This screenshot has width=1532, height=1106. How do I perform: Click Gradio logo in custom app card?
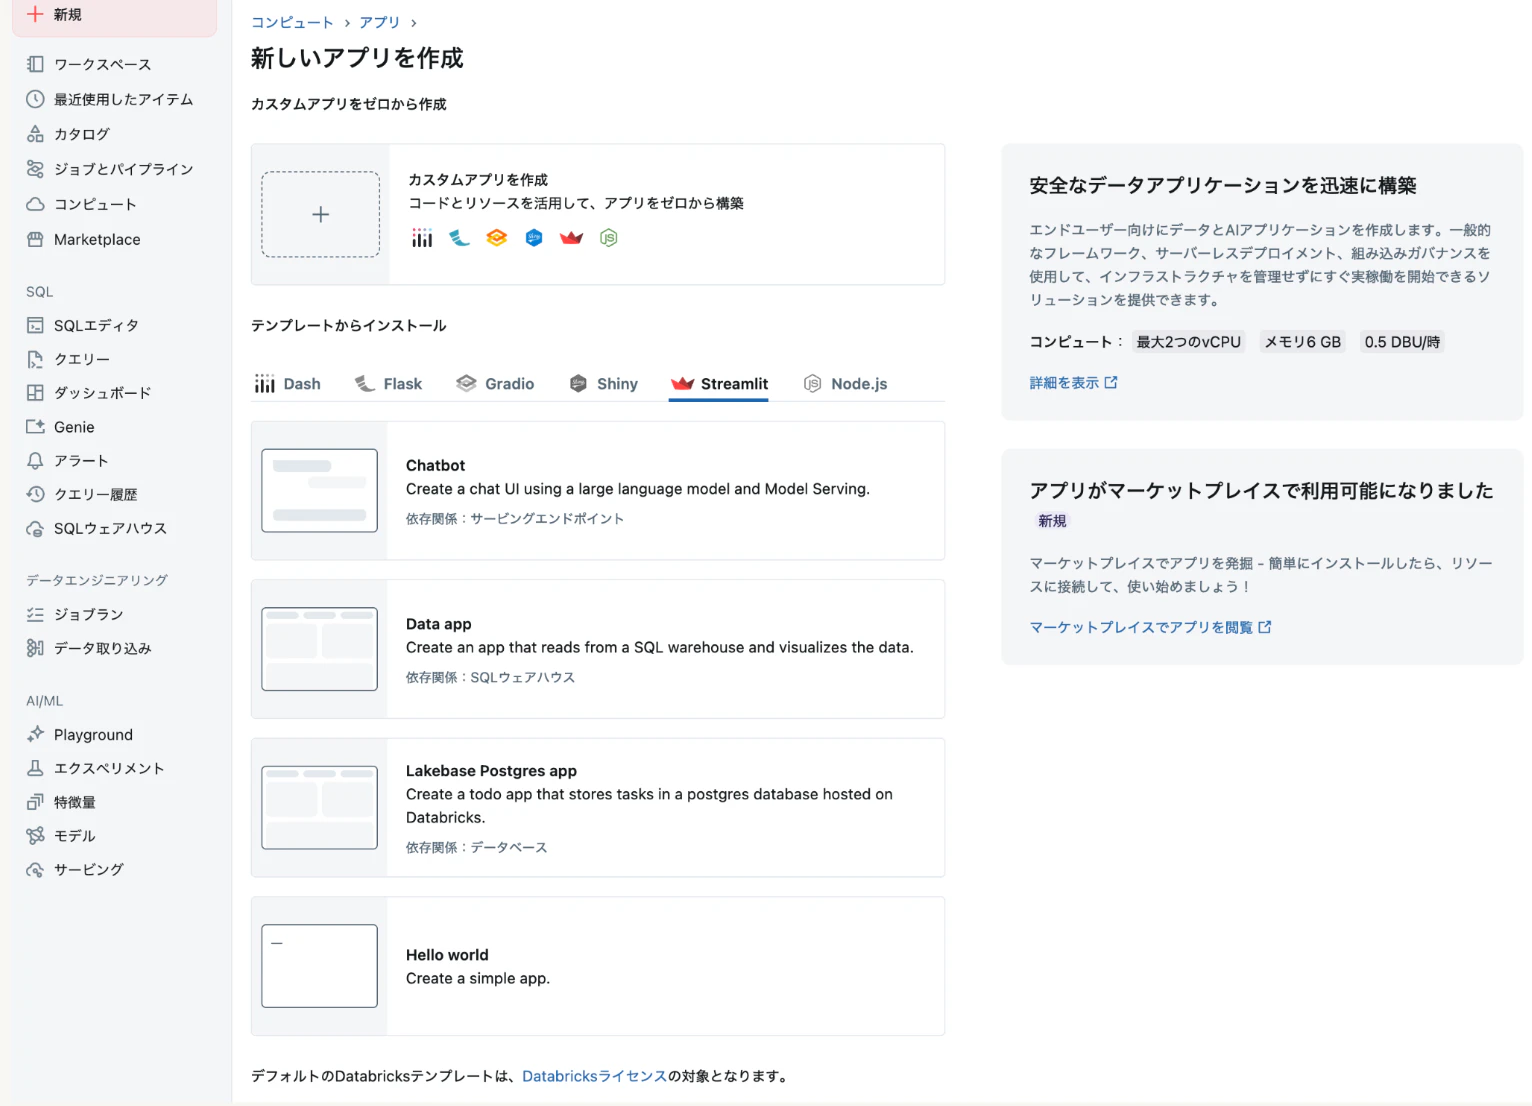click(x=497, y=238)
